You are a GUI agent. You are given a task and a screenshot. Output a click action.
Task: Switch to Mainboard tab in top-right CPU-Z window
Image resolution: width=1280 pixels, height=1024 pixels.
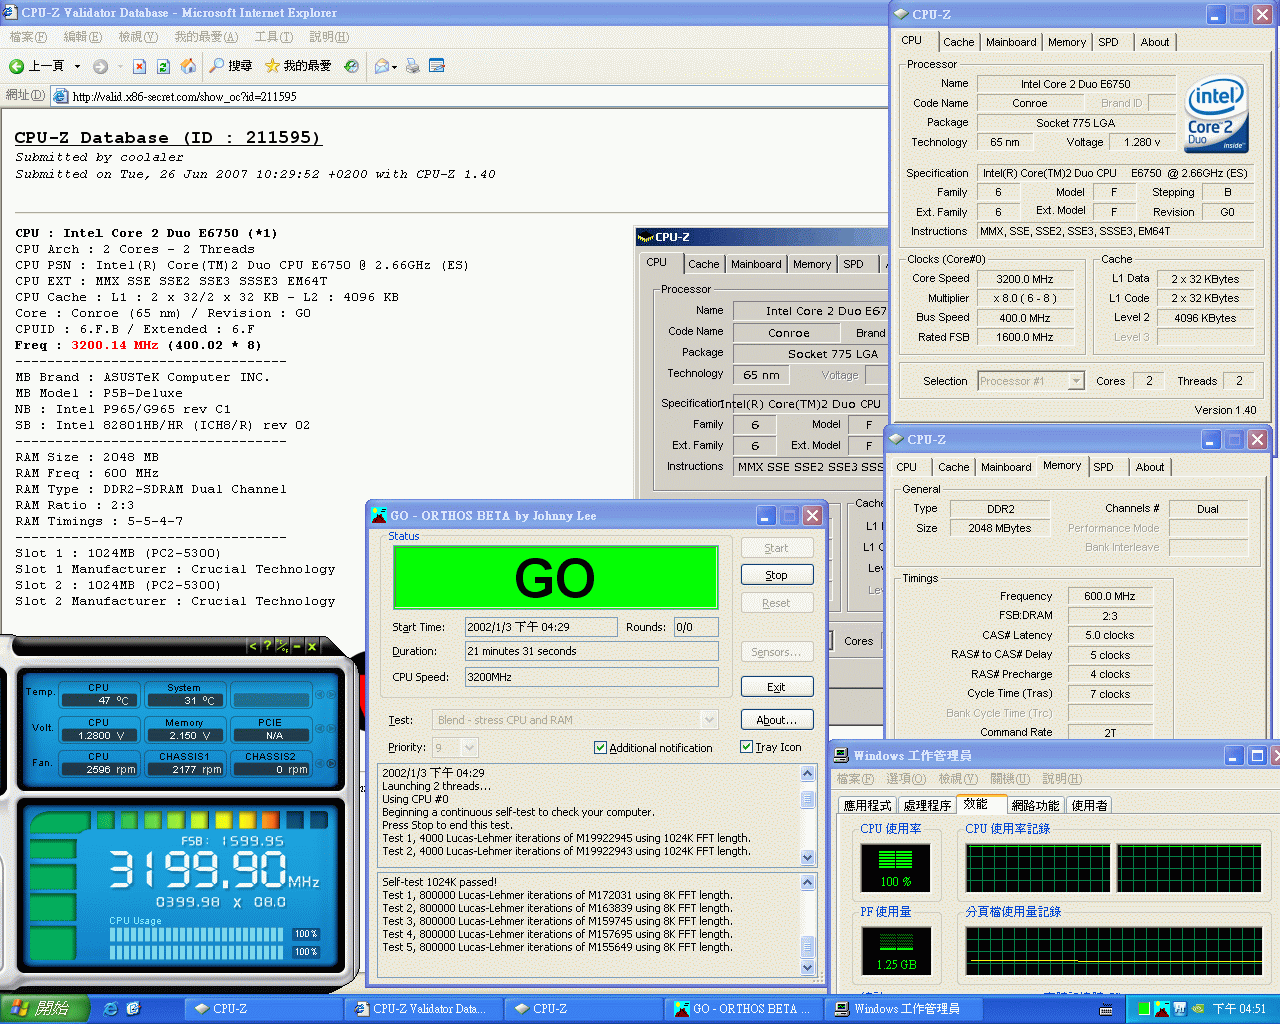point(1011,42)
